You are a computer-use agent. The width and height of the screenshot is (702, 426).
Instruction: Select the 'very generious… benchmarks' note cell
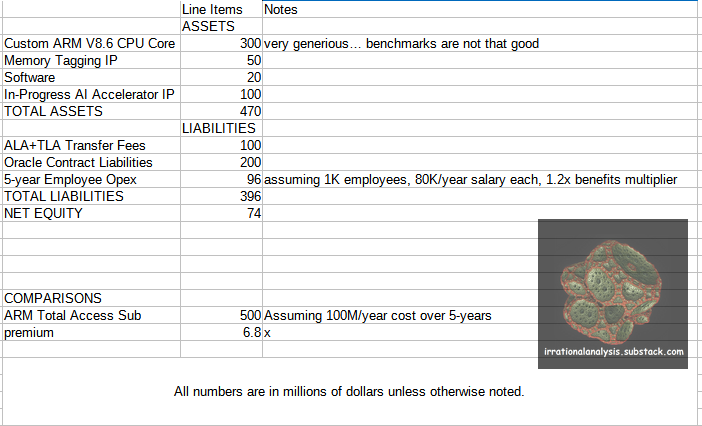(482, 43)
